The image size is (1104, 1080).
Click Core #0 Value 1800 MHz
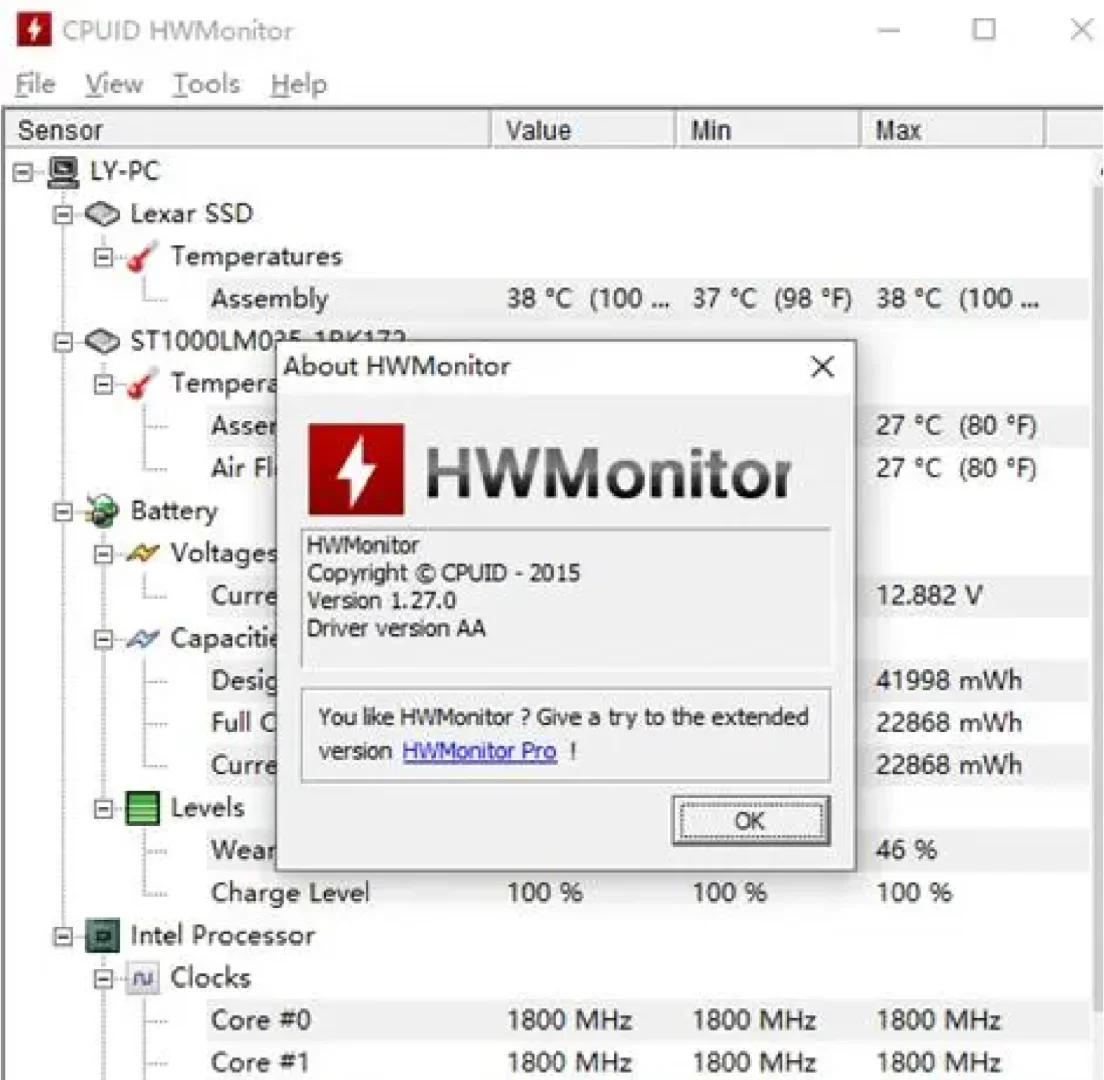569,1020
